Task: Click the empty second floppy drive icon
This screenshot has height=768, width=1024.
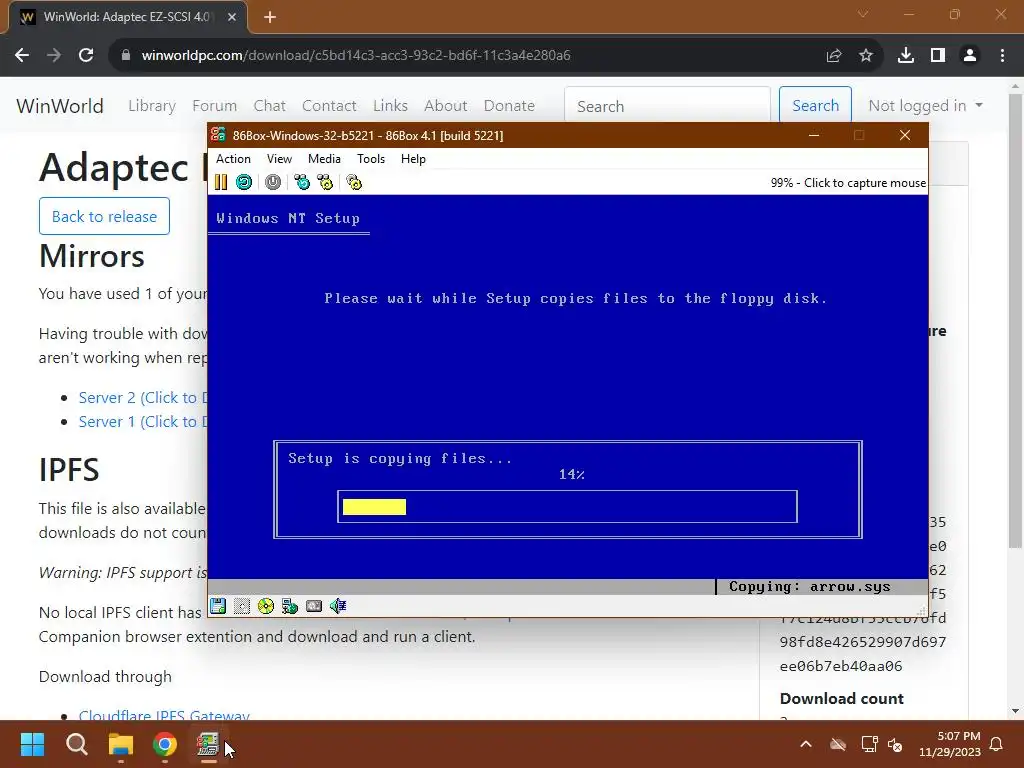Action: (242, 606)
